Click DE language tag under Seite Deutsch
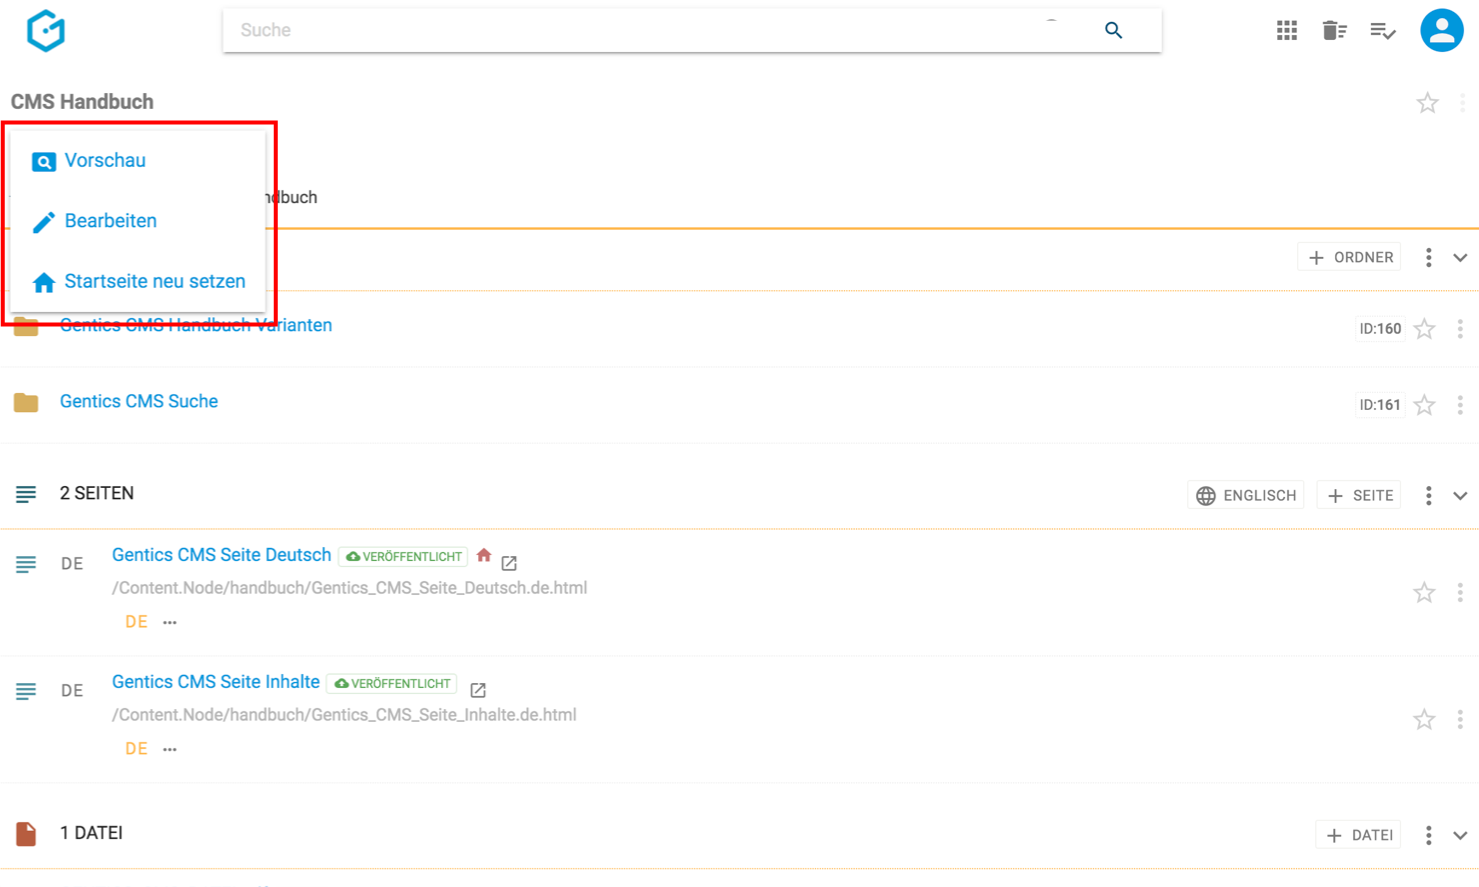This screenshot has height=887, width=1479. (x=136, y=622)
